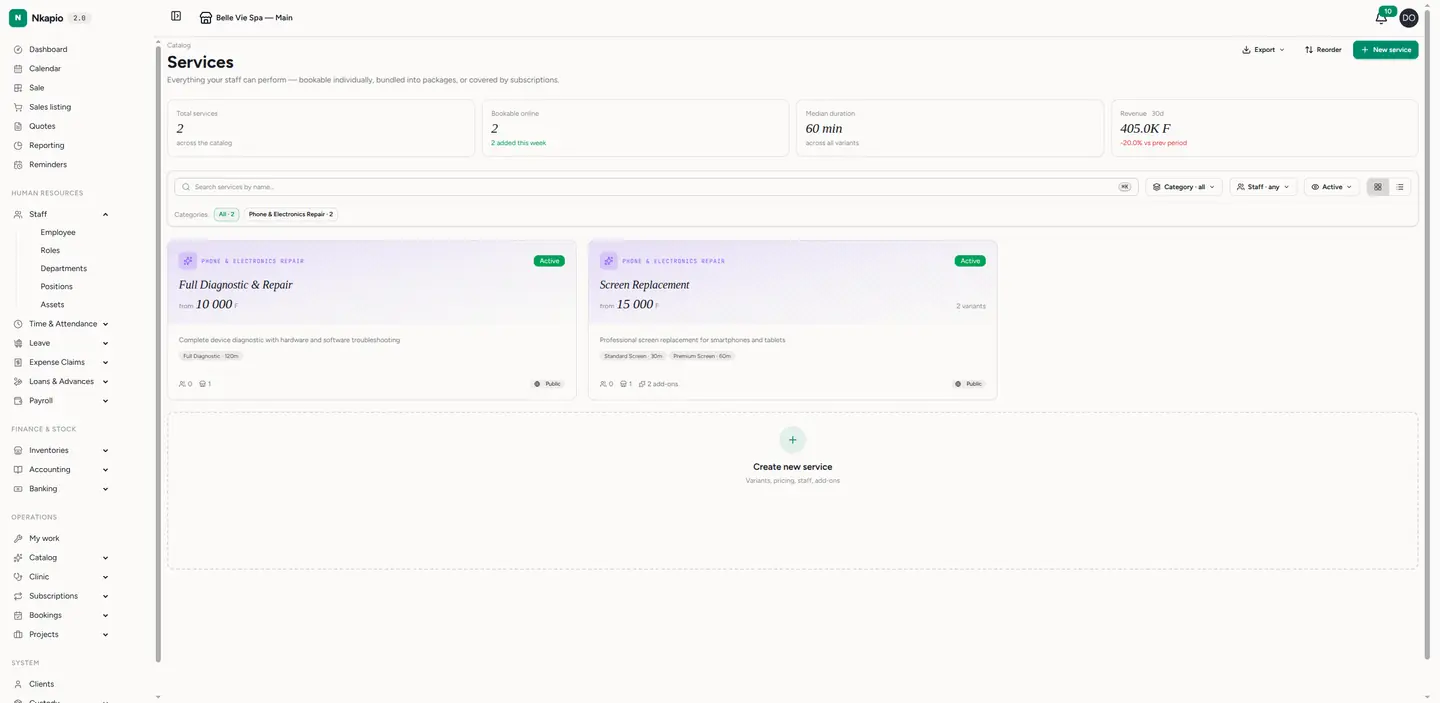Open the notifications bell

(1381, 17)
